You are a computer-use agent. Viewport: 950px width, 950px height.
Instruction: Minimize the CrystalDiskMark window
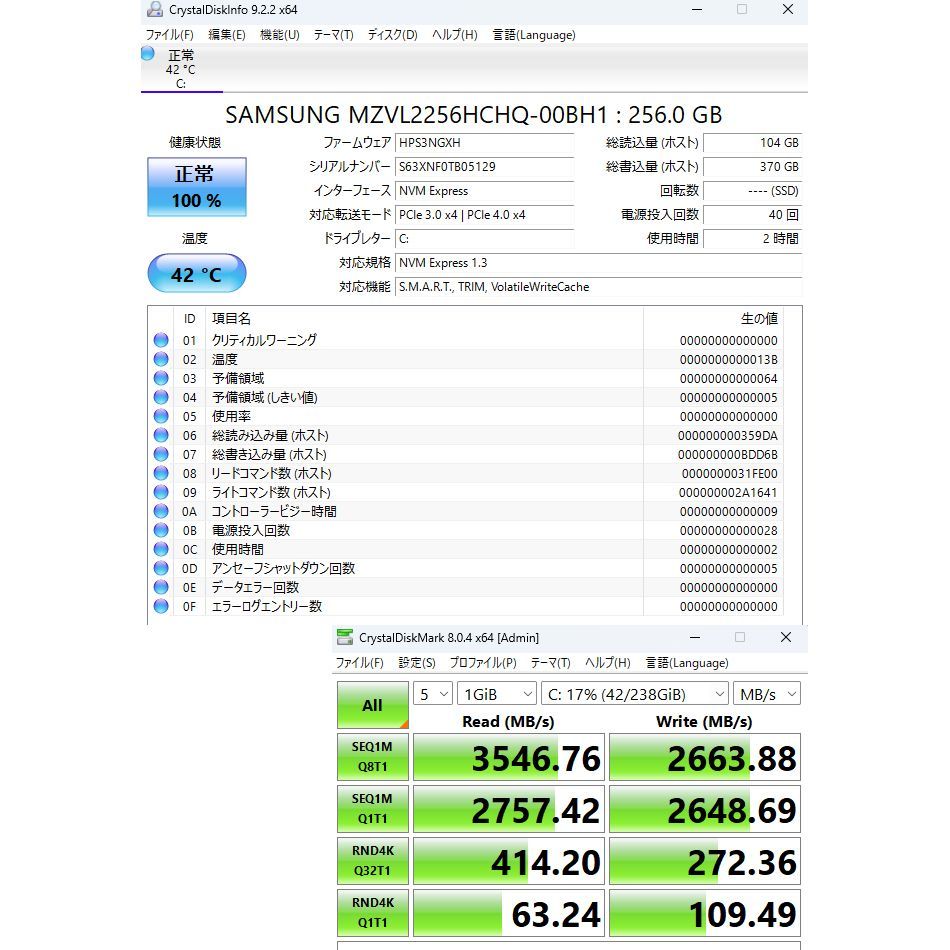tap(695, 637)
